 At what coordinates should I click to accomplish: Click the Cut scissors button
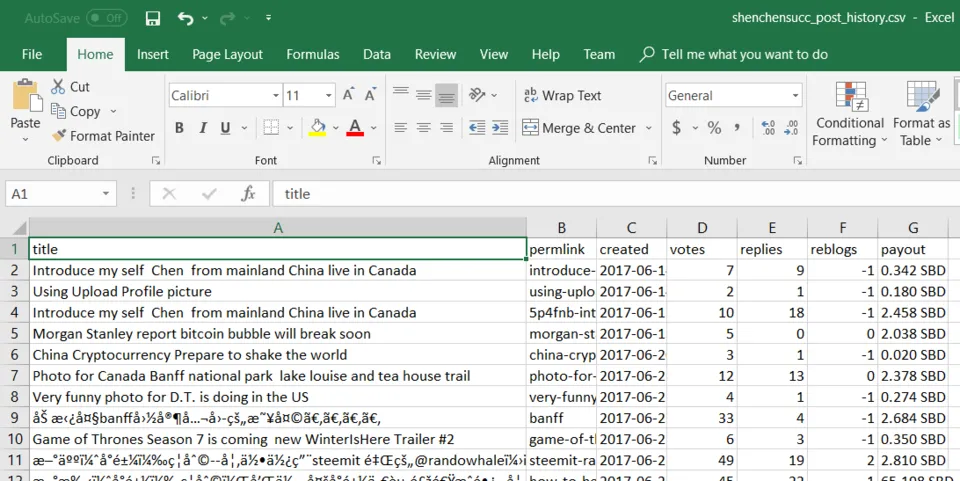[70, 87]
